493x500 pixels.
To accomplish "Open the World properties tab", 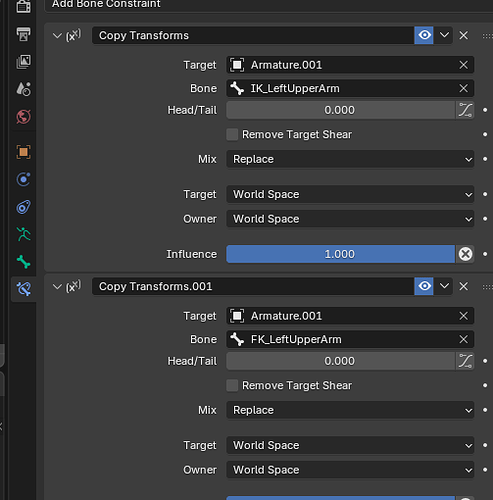I will pyautogui.click(x=23, y=117).
